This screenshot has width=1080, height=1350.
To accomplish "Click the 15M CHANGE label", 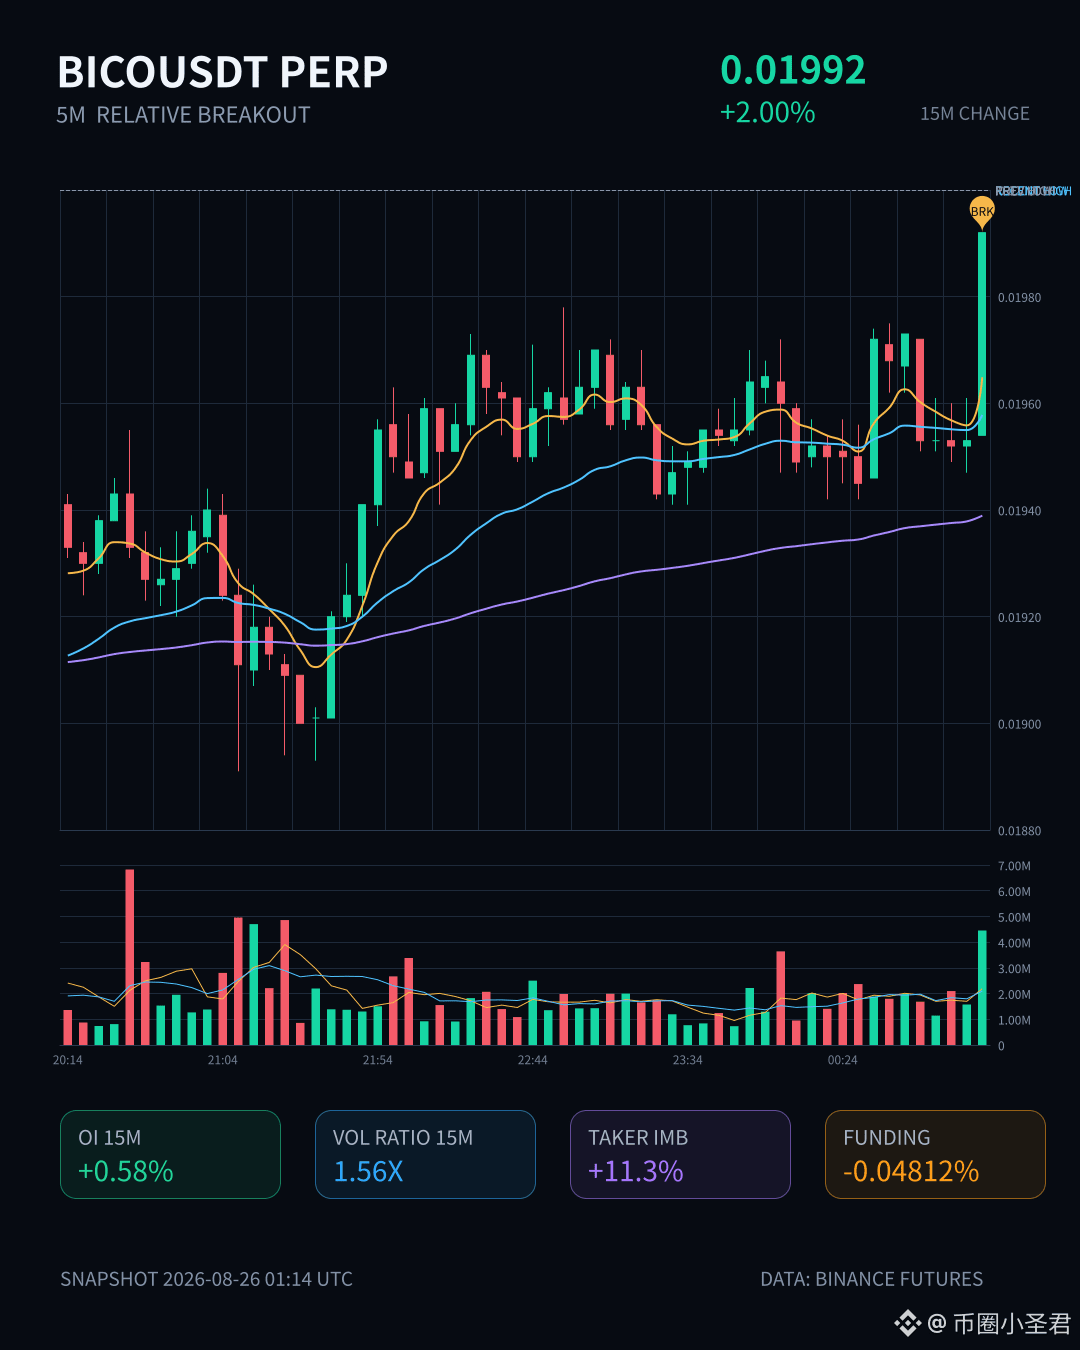I will [975, 114].
